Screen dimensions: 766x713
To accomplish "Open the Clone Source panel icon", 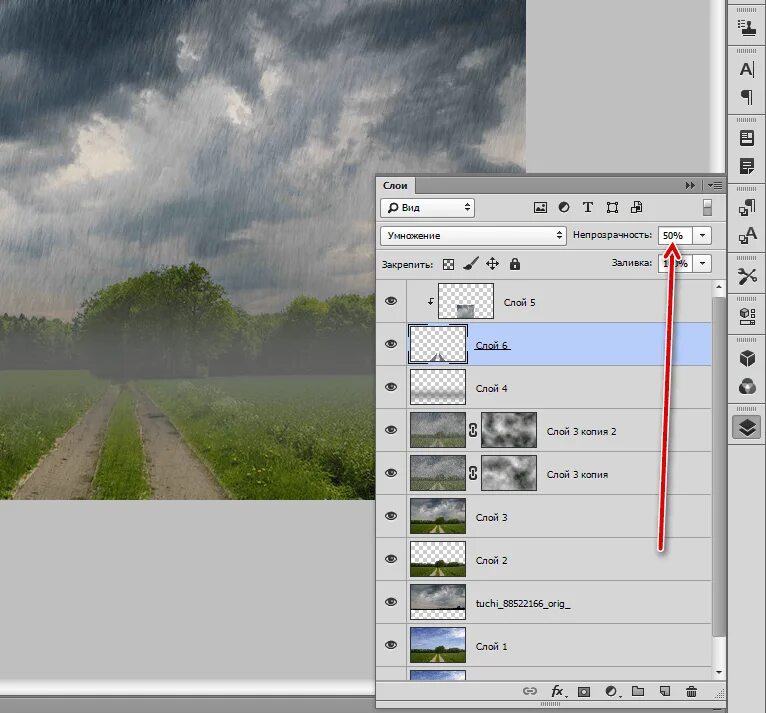I will coord(746,27).
